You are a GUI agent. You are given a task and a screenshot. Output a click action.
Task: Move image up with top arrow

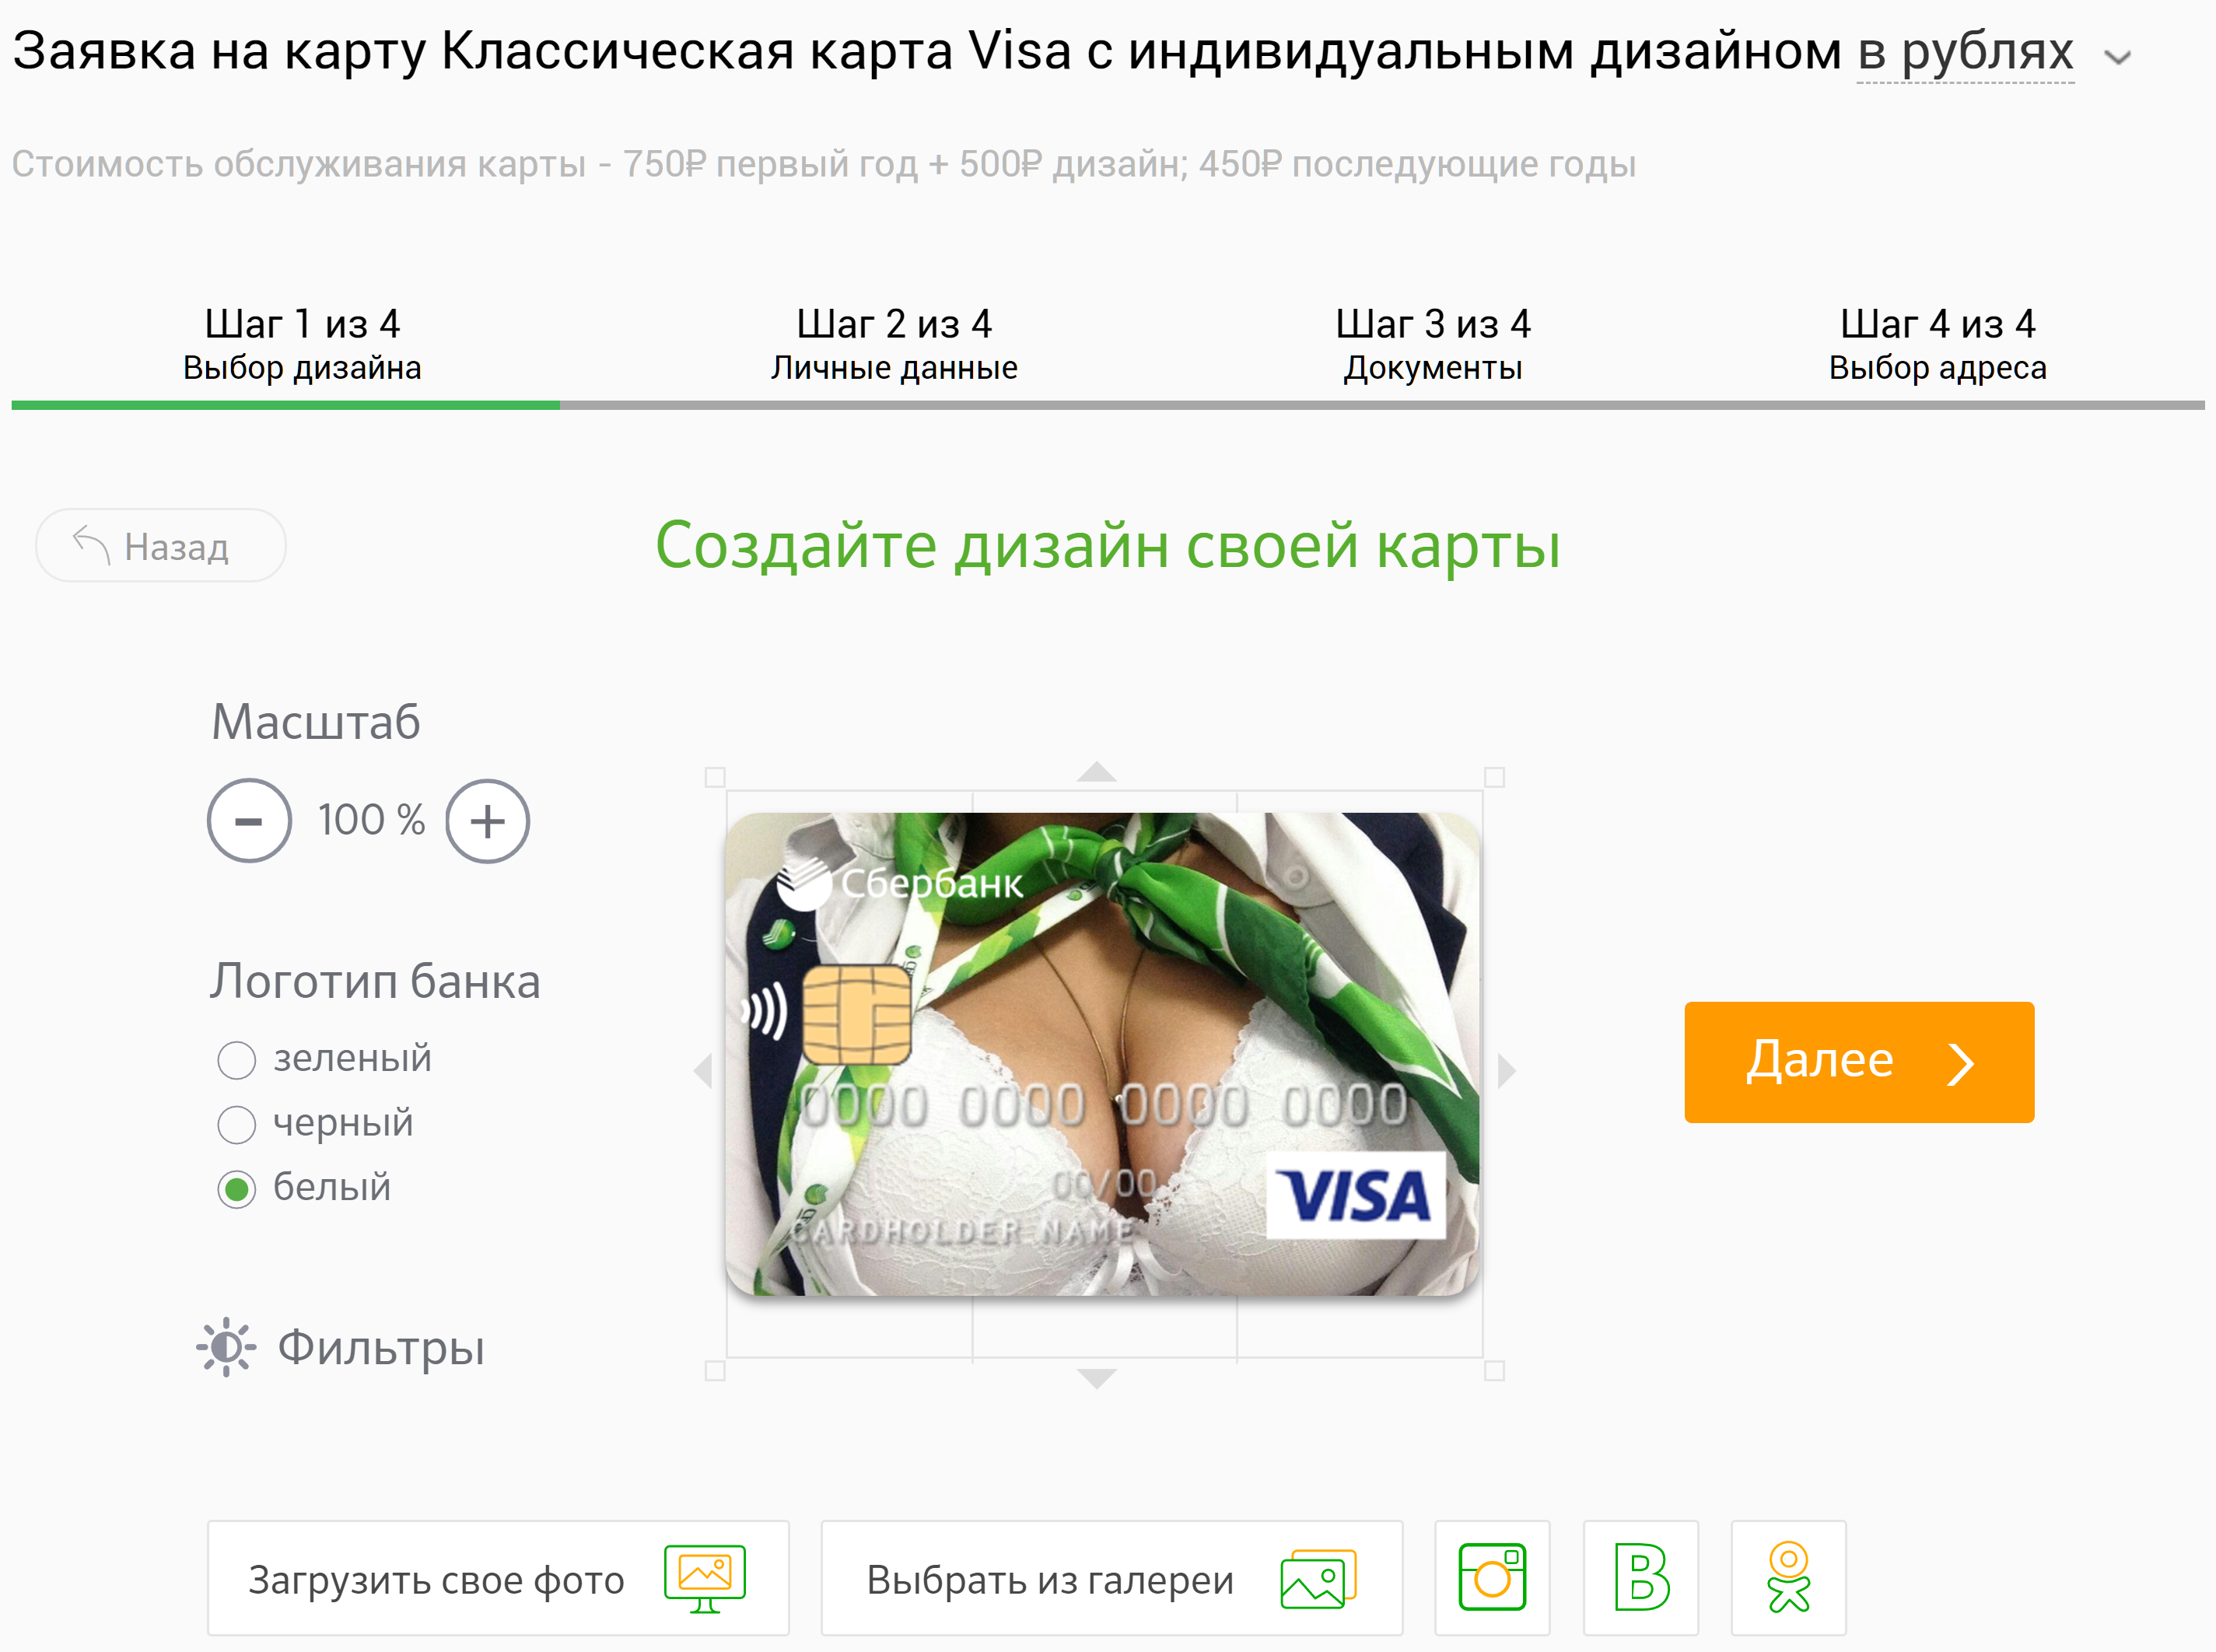[1097, 771]
